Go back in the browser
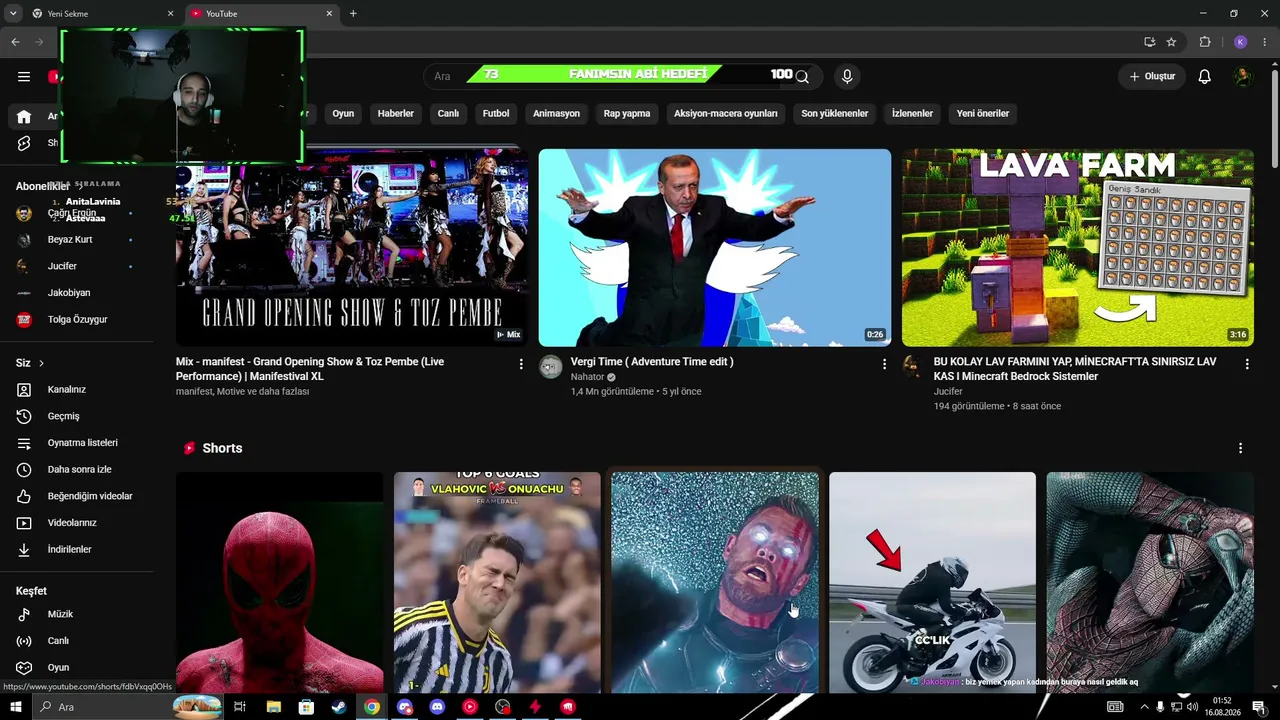 [x=15, y=42]
